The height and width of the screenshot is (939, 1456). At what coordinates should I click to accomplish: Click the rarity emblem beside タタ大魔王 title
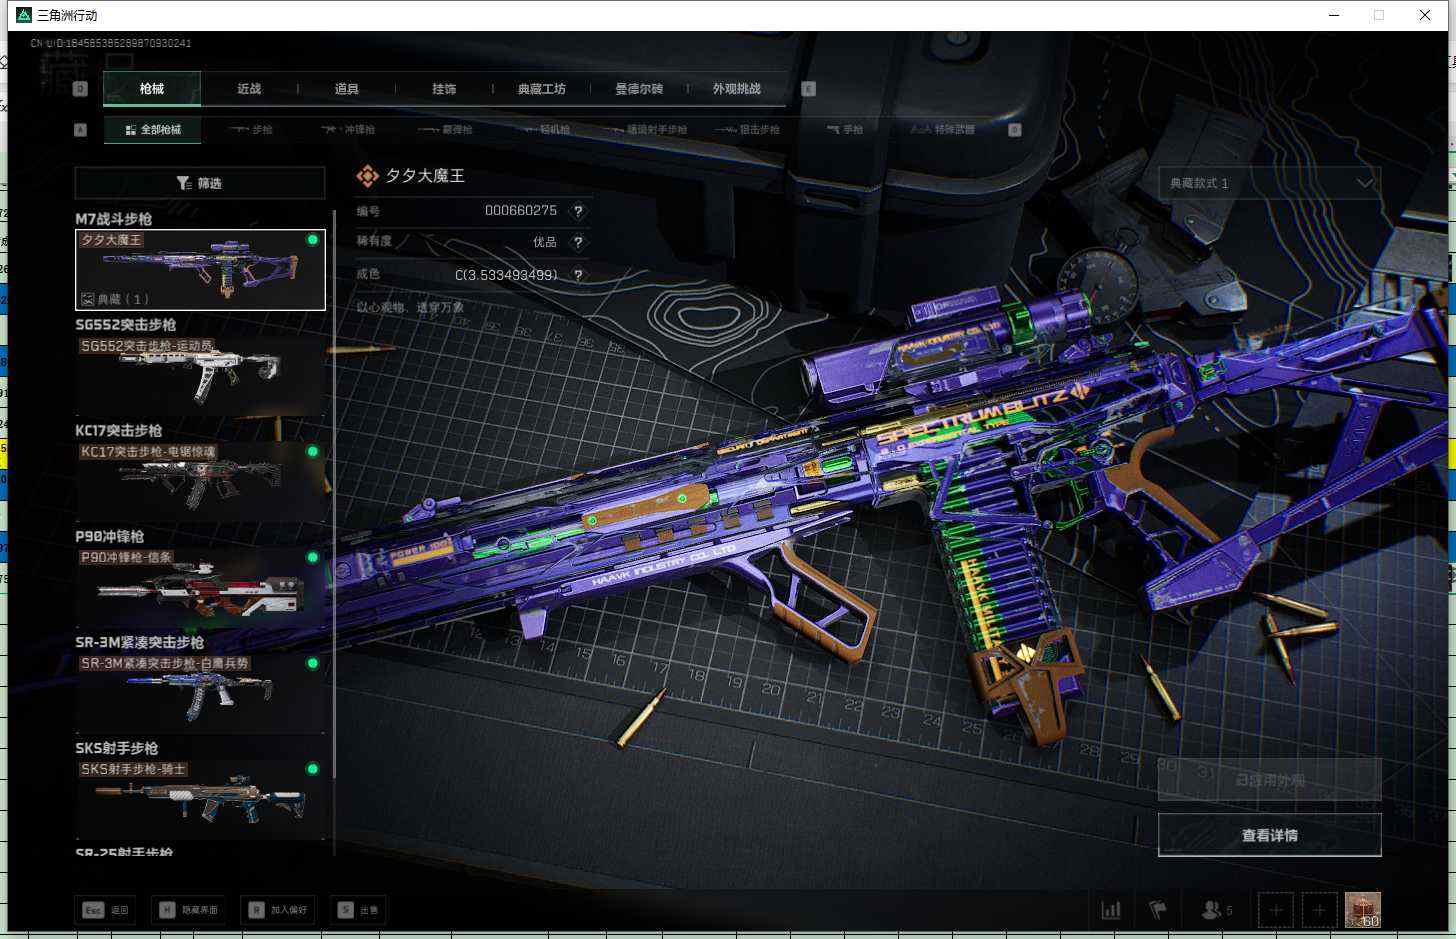(x=368, y=176)
